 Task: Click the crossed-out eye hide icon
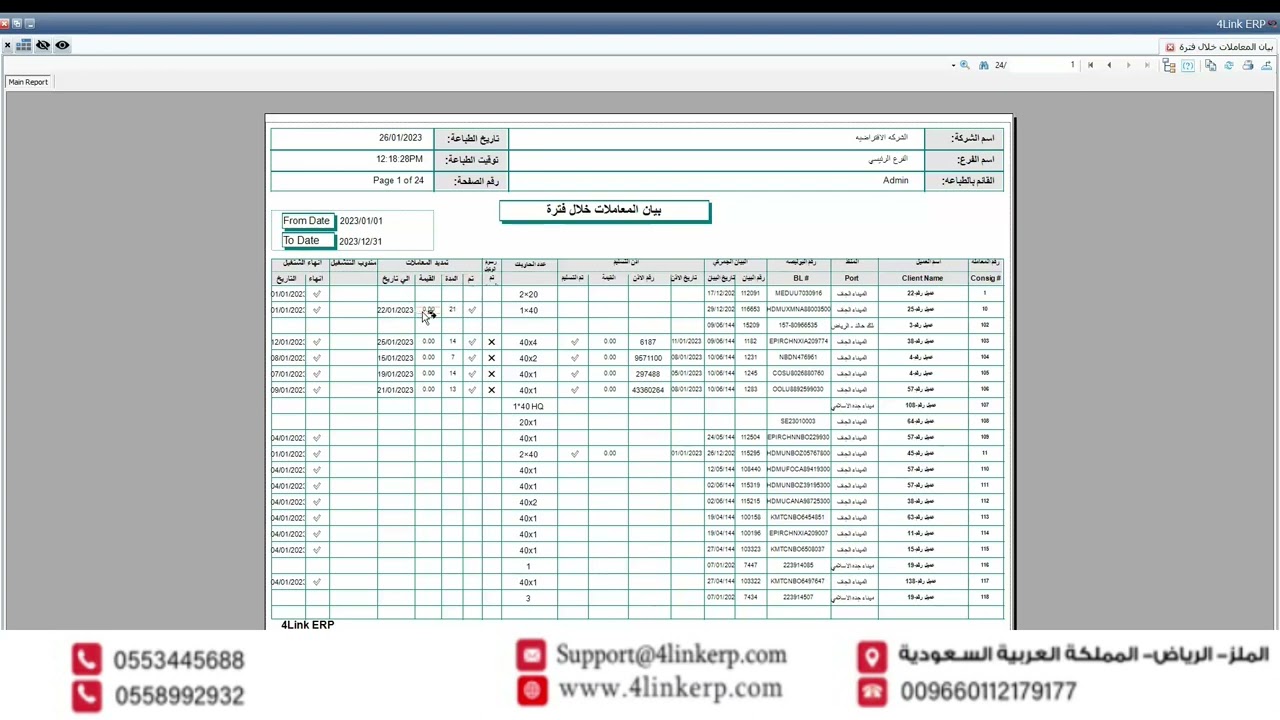tap(43, 45)
